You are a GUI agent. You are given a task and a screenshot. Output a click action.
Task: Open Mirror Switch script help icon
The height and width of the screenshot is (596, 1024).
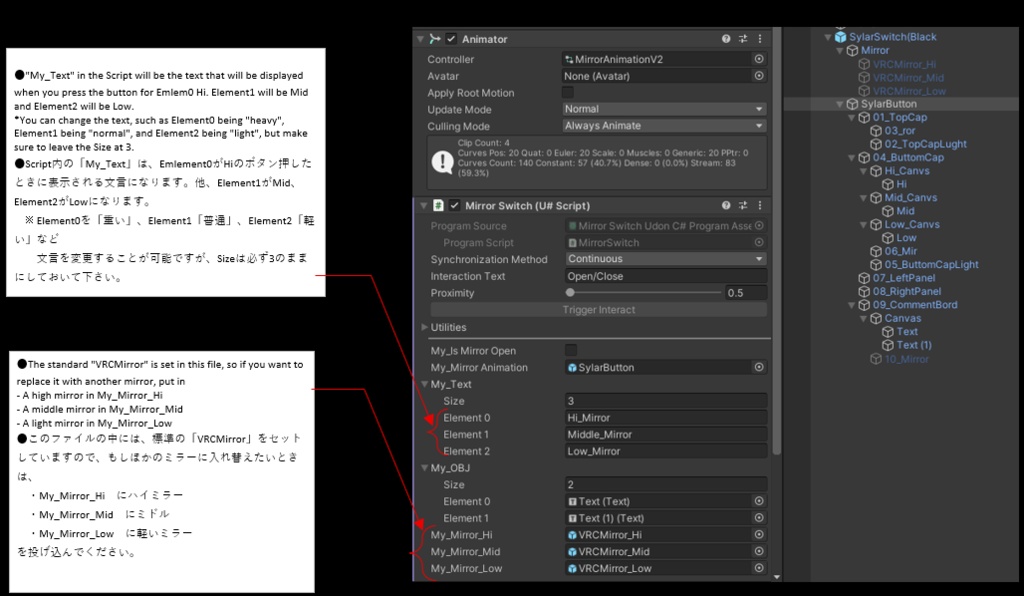coord(726,205)
